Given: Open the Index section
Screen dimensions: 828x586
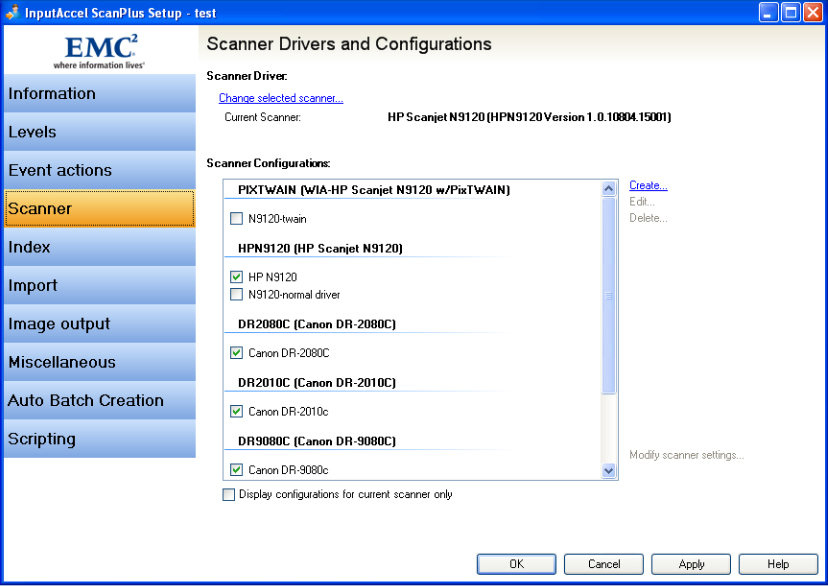Looking at the screenshot, I should click(x=99, y=247).
